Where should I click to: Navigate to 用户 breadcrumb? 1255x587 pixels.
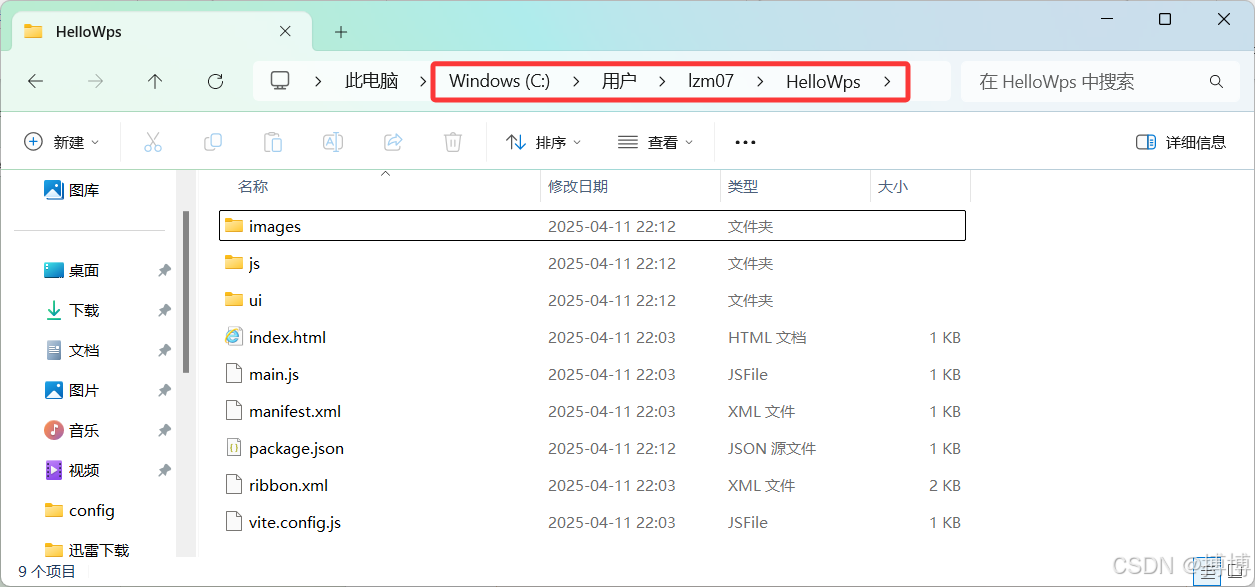tap(619, 82)
